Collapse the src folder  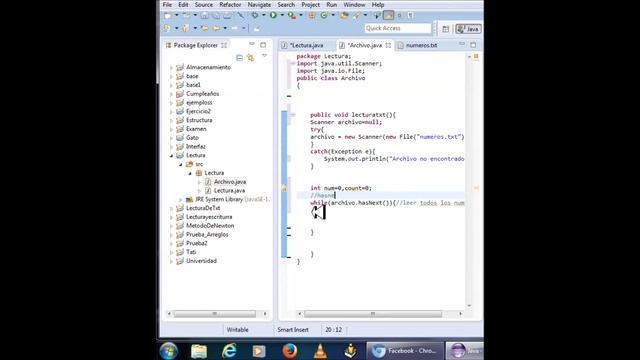tap(181, 164)
